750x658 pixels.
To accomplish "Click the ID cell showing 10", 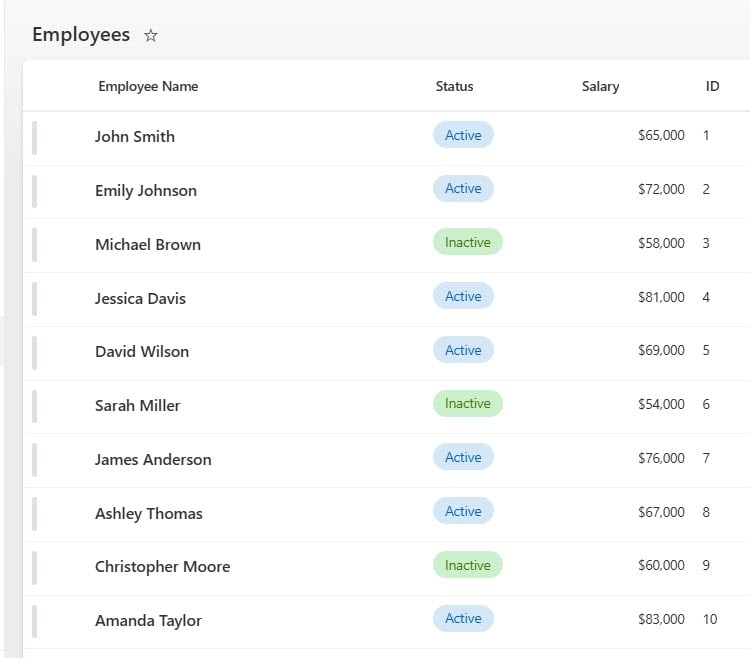I will [710, 619].
